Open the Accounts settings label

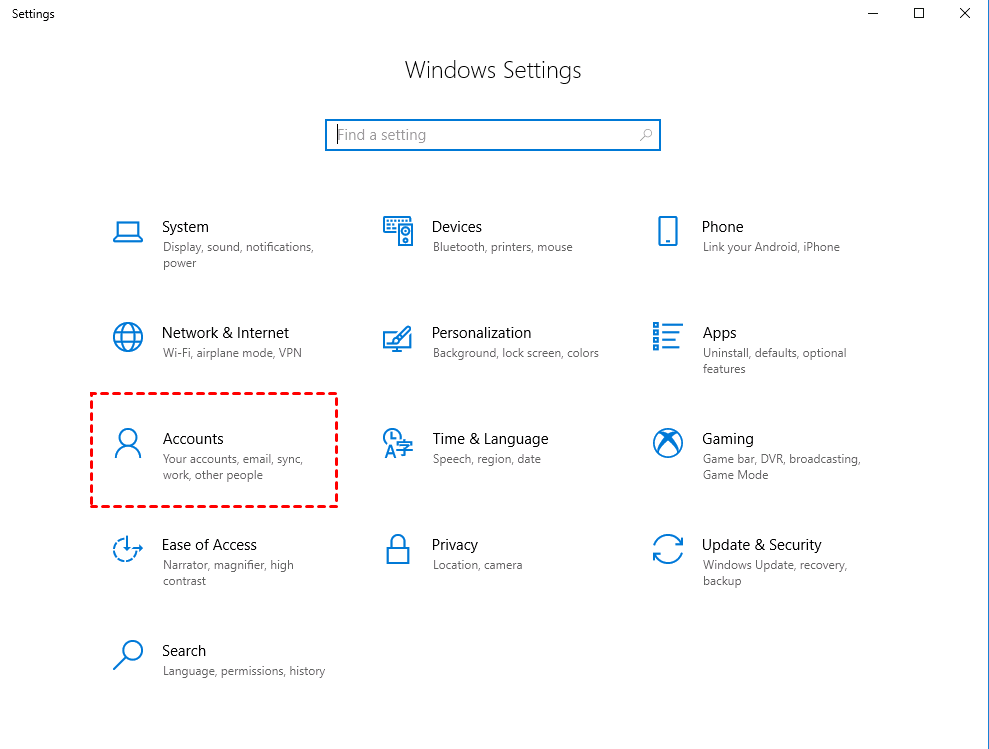point(193,439)
